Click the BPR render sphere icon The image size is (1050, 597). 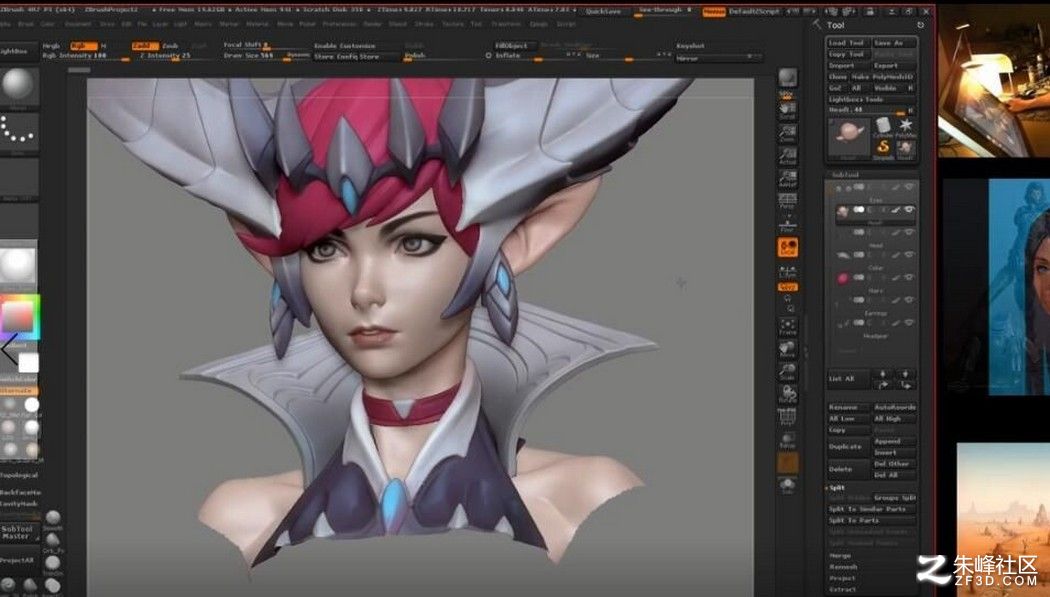(788, 80)
